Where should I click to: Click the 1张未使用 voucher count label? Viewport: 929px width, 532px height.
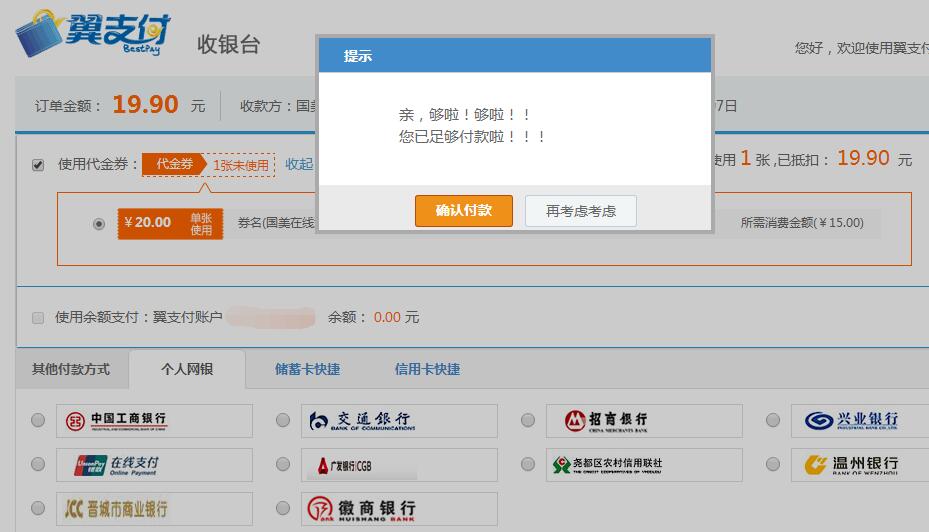point(241,165)
